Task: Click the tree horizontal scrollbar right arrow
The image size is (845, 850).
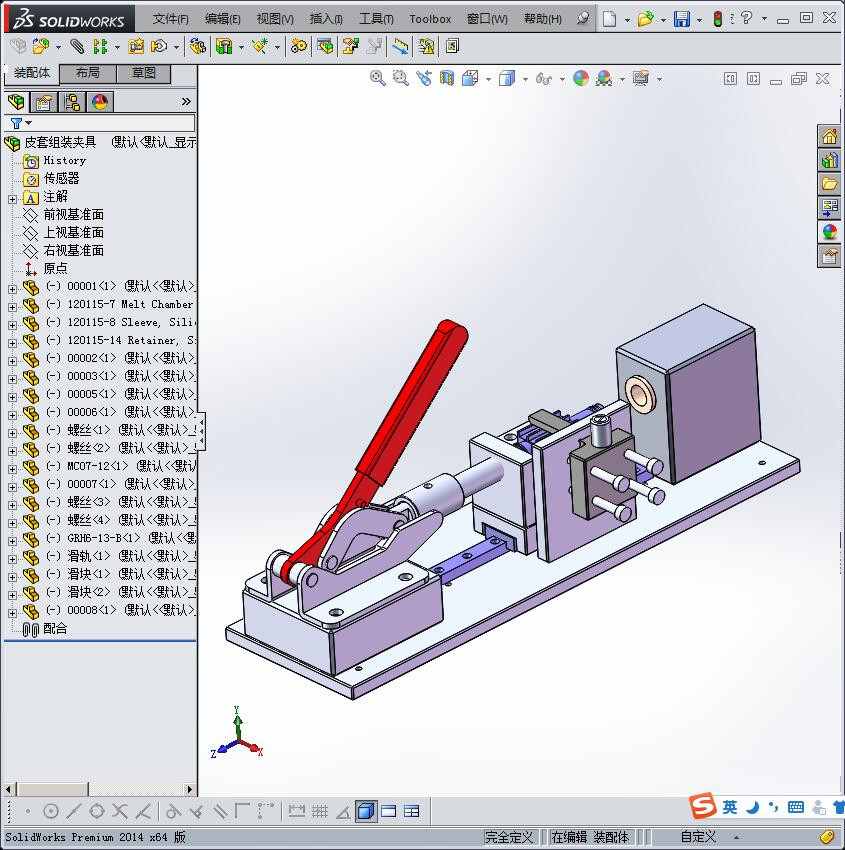Action: 190,789
